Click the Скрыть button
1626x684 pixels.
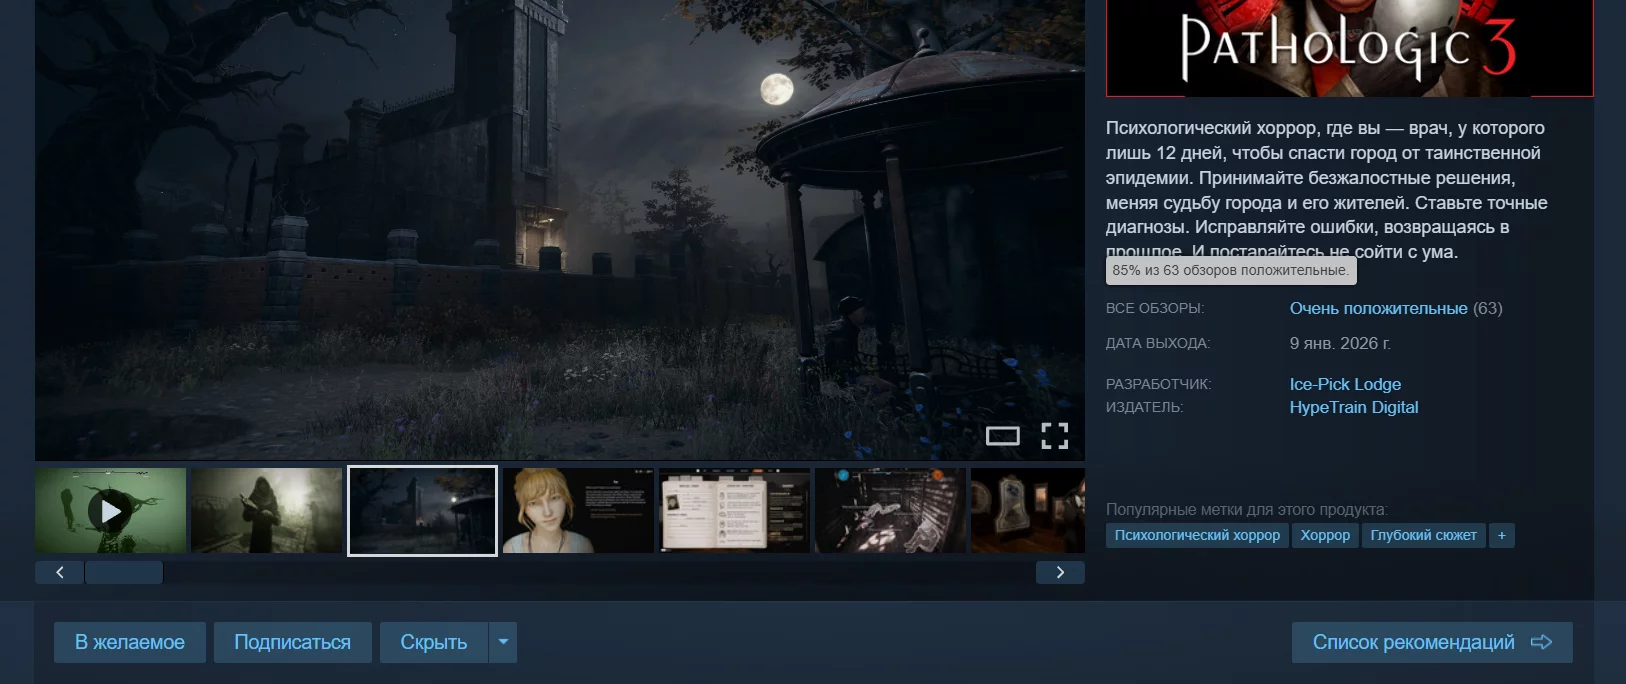point(434,642)
